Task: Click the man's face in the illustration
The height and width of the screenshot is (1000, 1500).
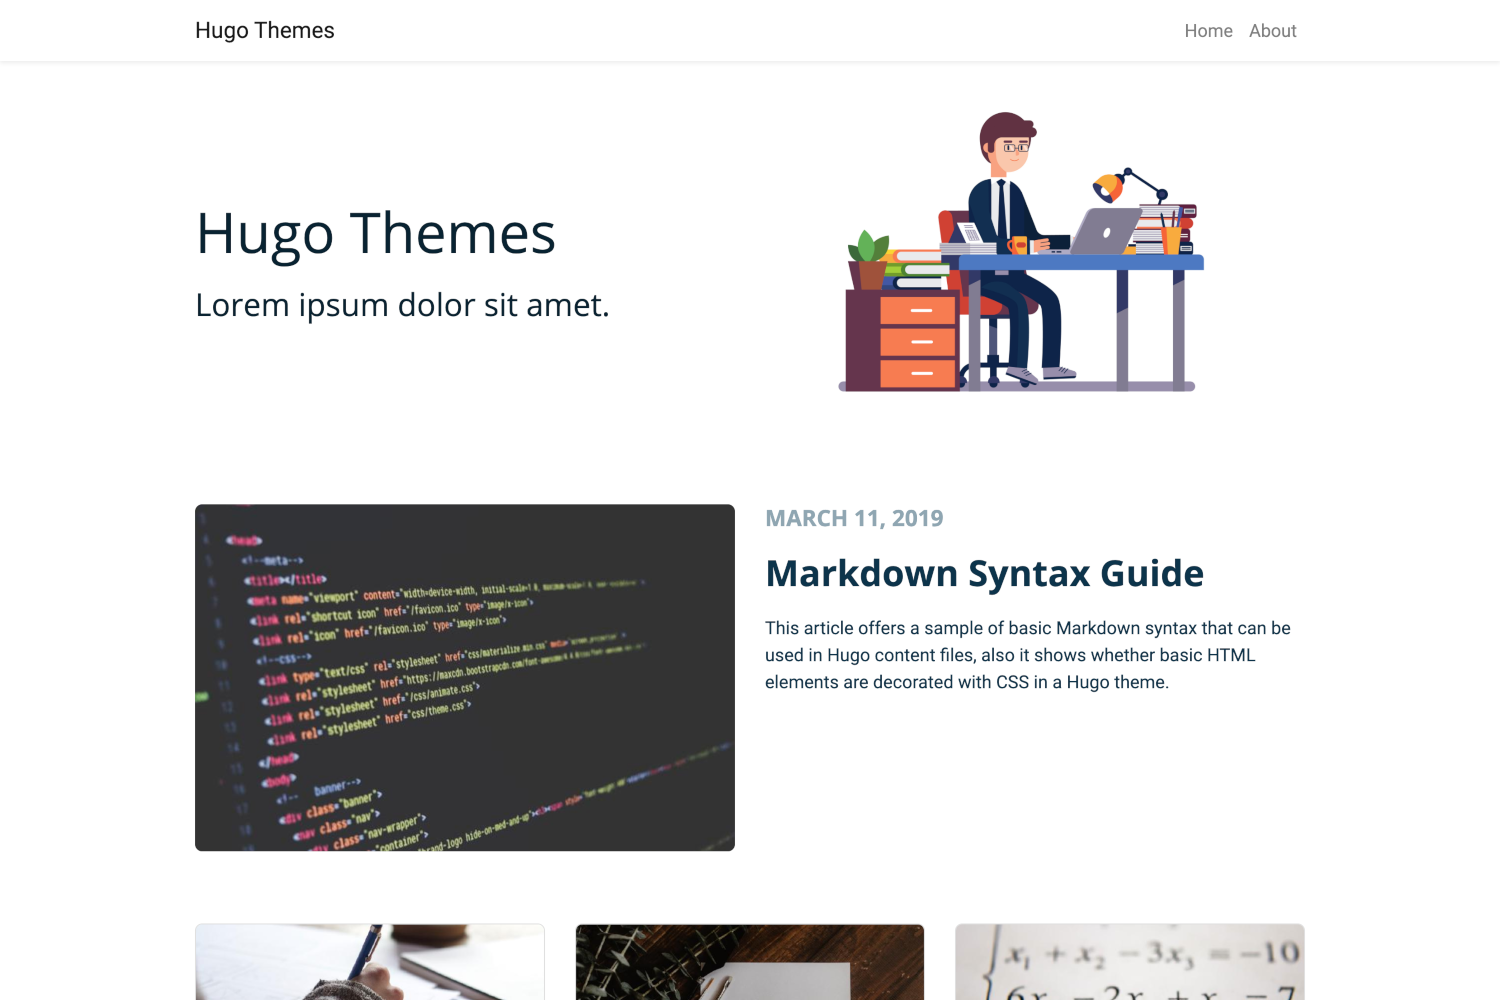Action: [1012, 150]
